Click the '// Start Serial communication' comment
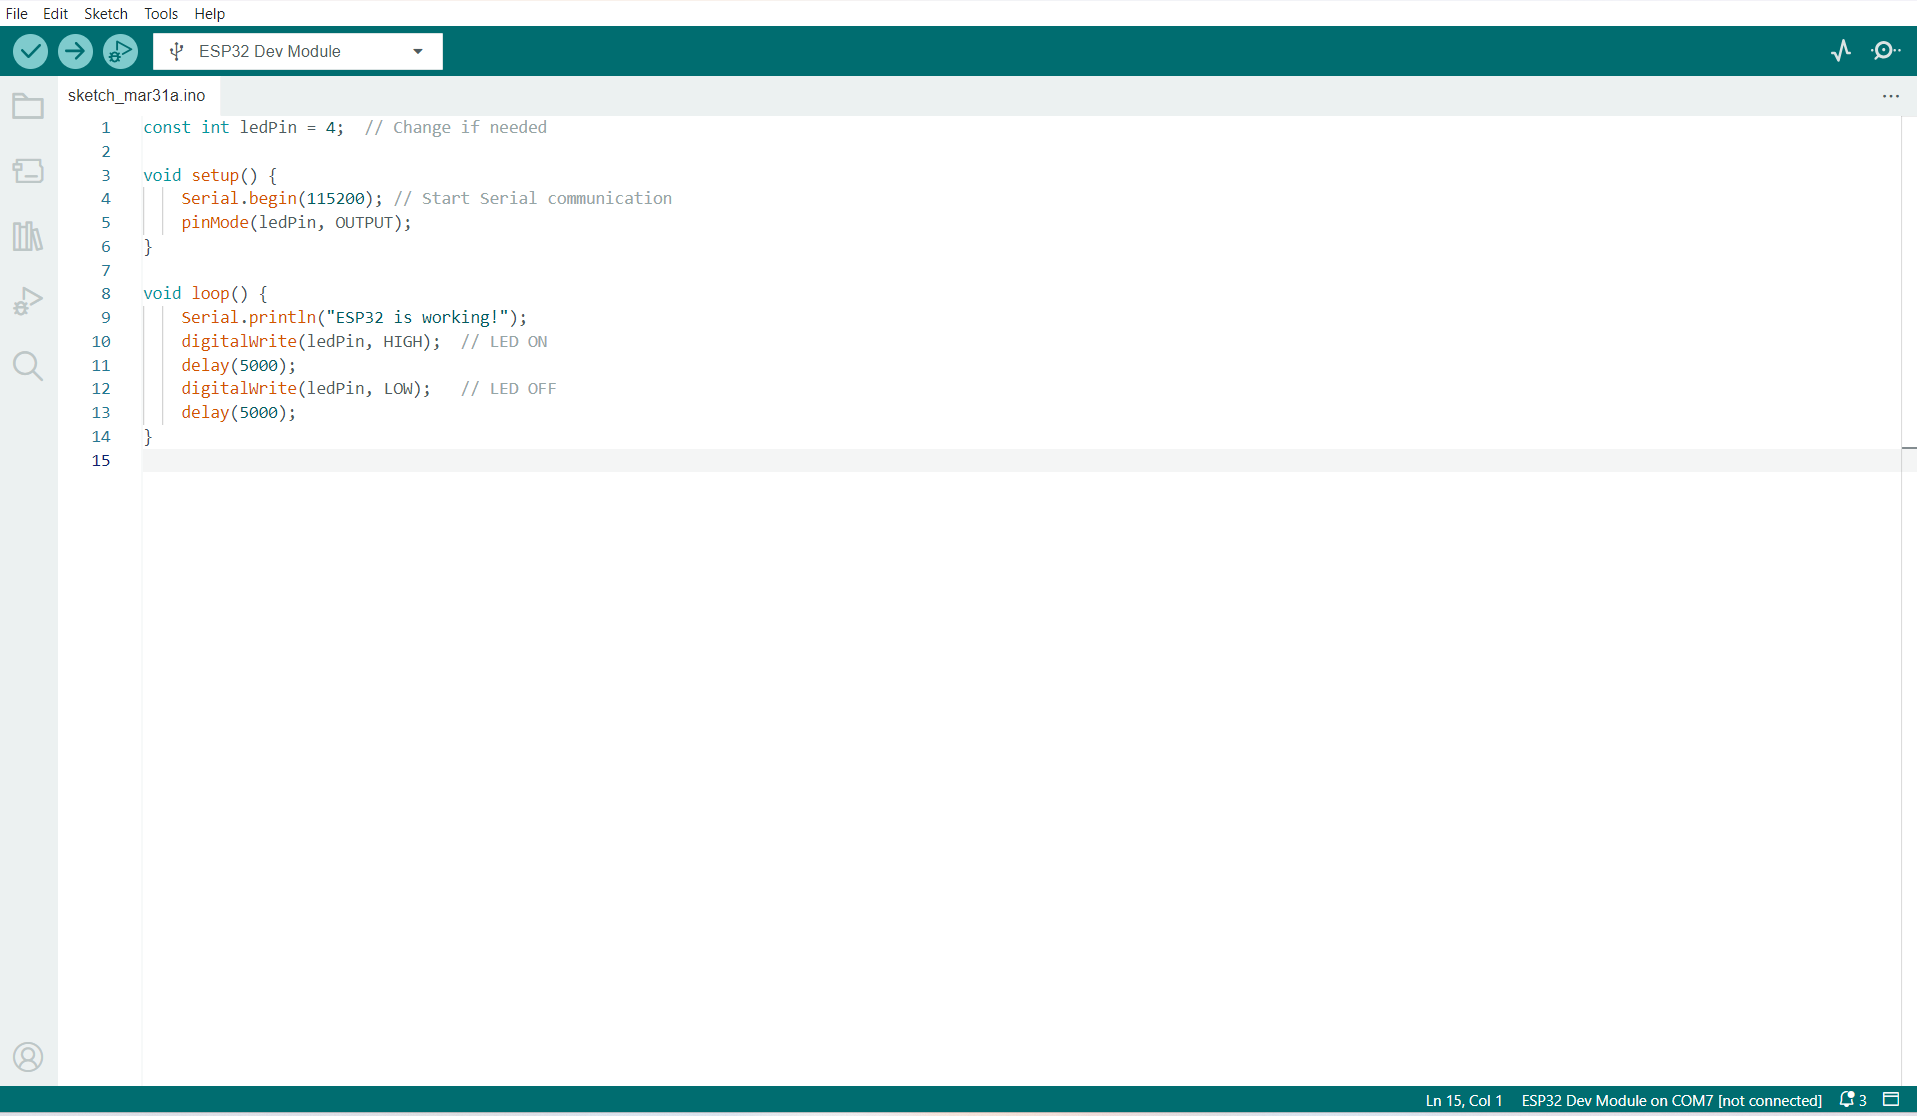Viewport: 1917px width, 1116px height. (x=533, y=199)
